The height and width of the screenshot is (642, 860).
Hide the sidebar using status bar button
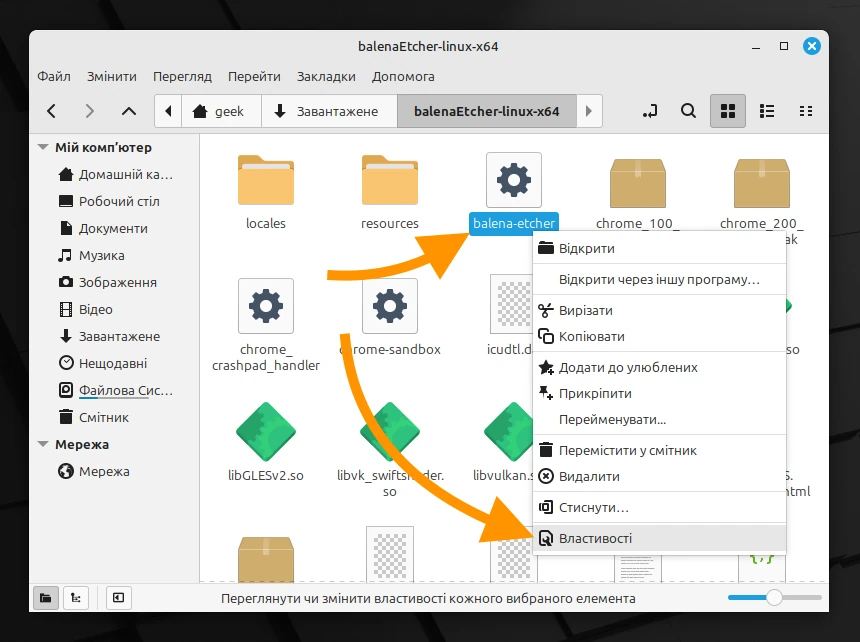pos(118,598)
